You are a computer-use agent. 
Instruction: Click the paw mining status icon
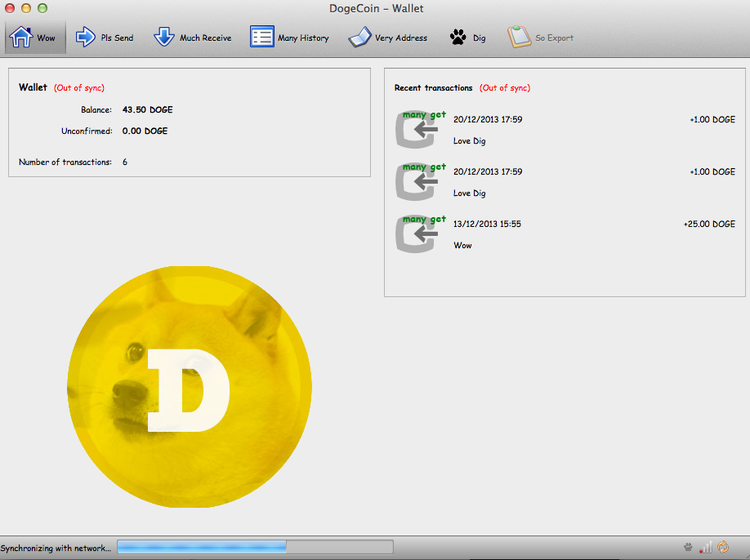688,547
